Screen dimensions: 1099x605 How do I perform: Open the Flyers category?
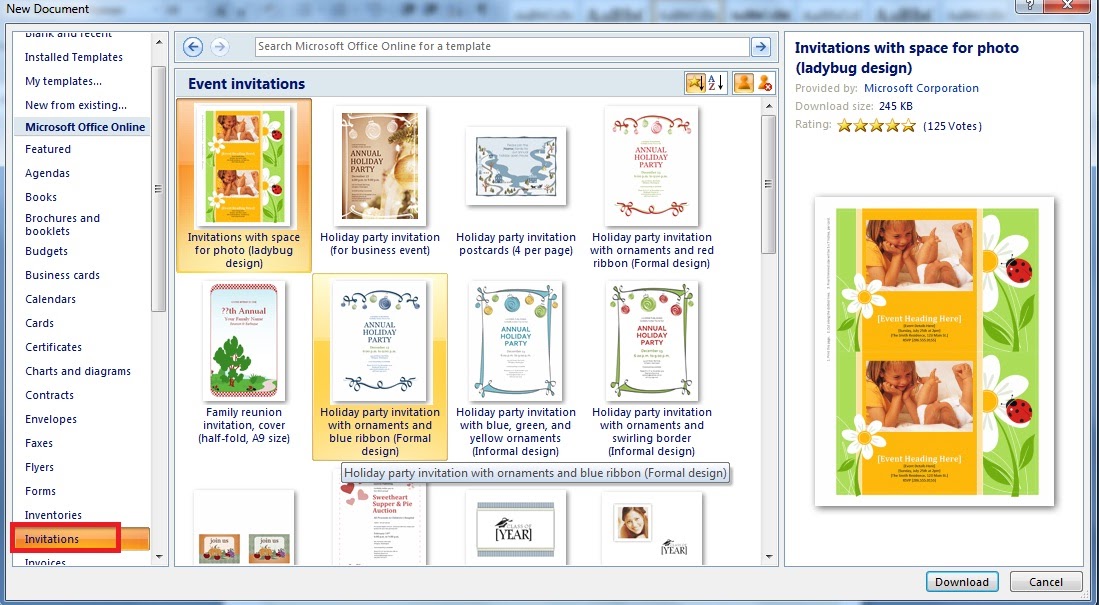pos(39,467)
